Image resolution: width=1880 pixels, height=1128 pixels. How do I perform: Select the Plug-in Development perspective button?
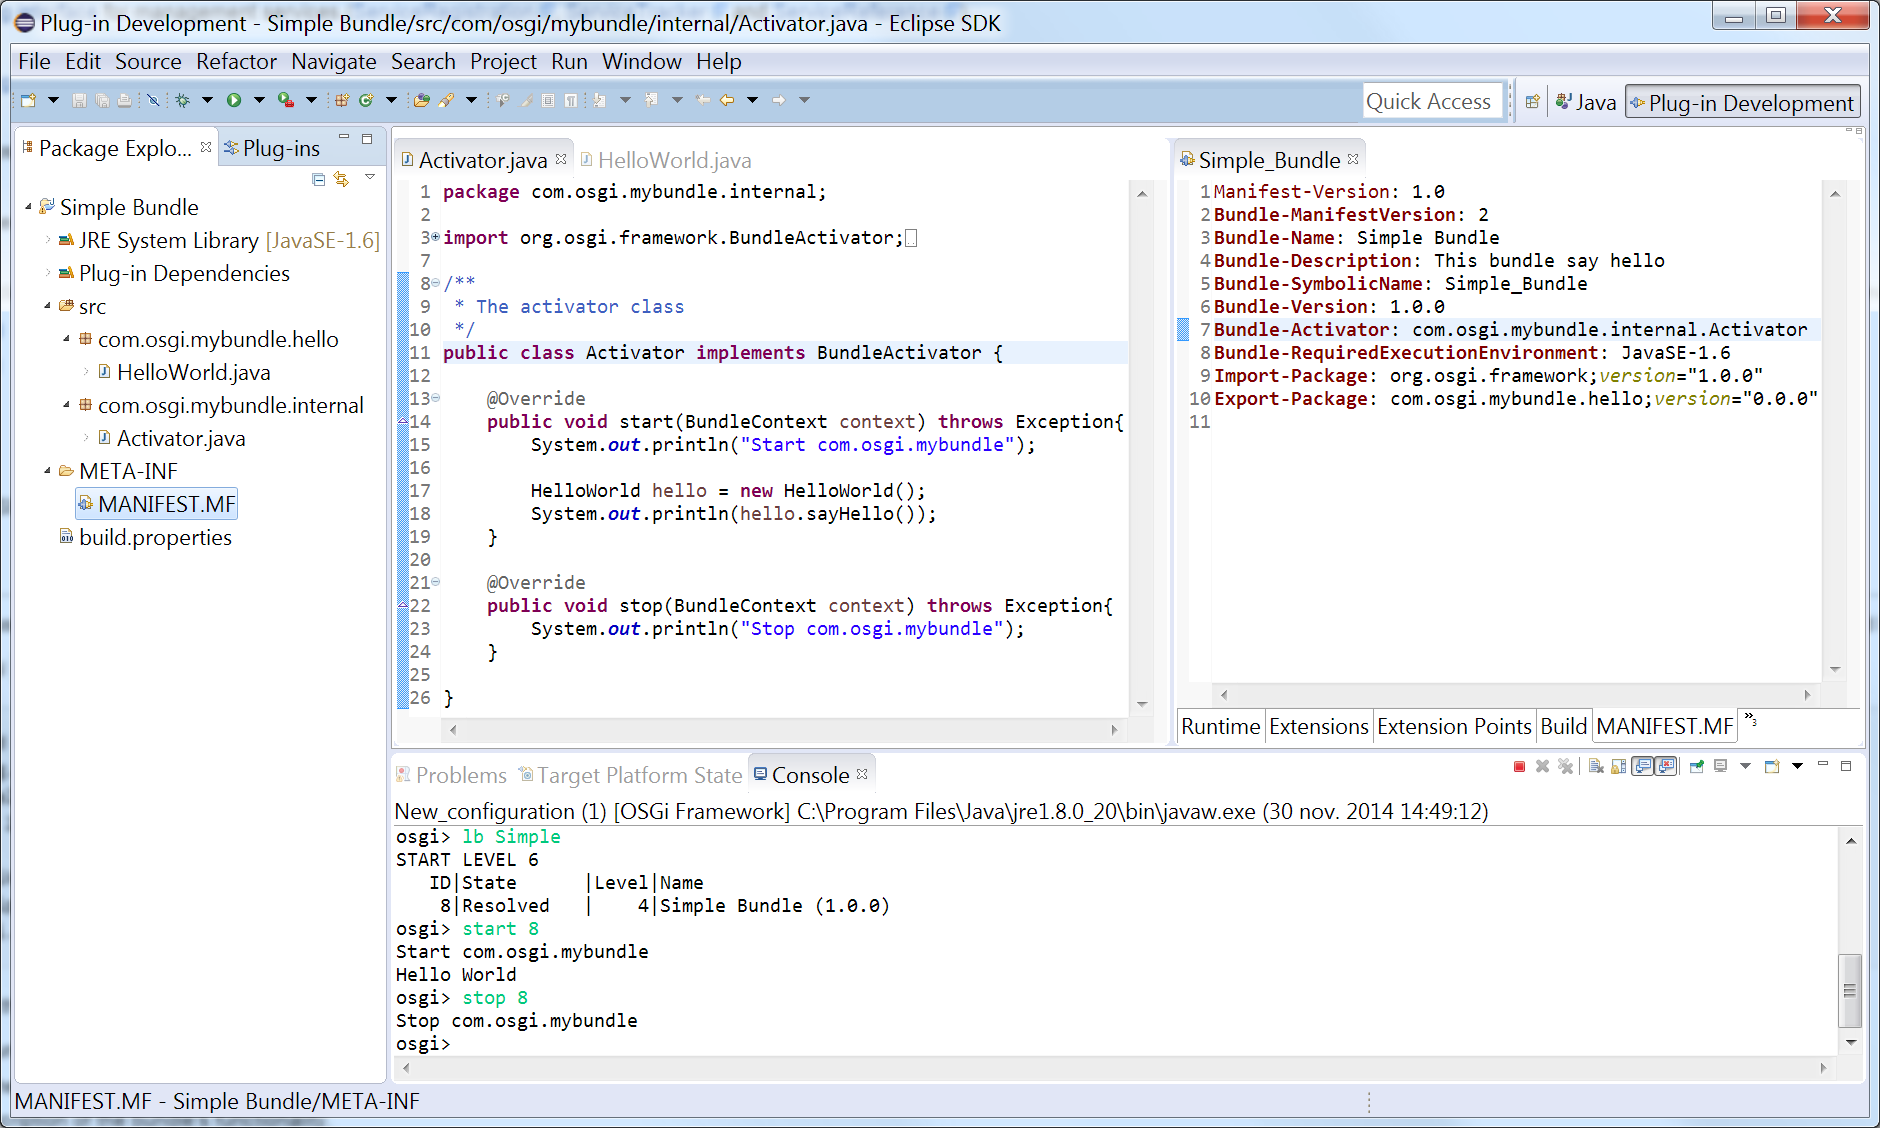point(1742,102)
